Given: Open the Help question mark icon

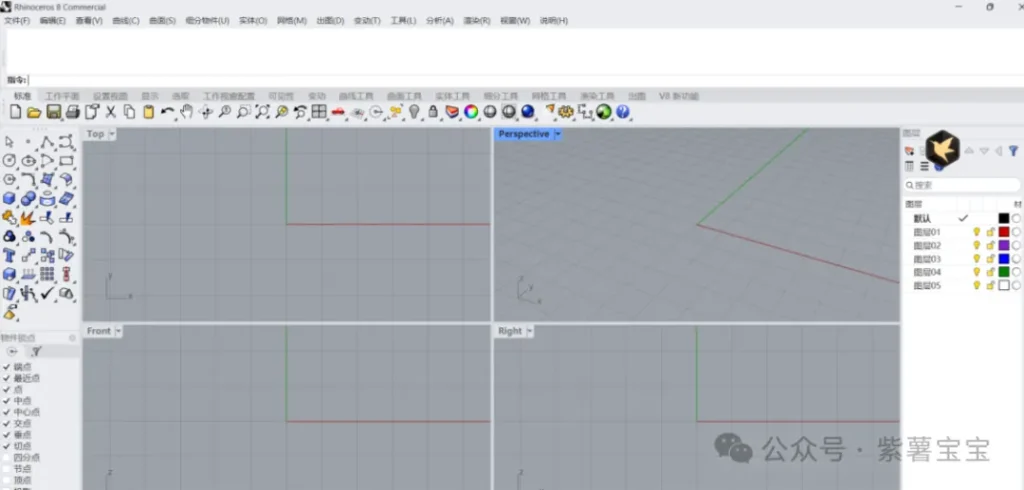Looking at the screenshot, I should click(x=623, y=112).
